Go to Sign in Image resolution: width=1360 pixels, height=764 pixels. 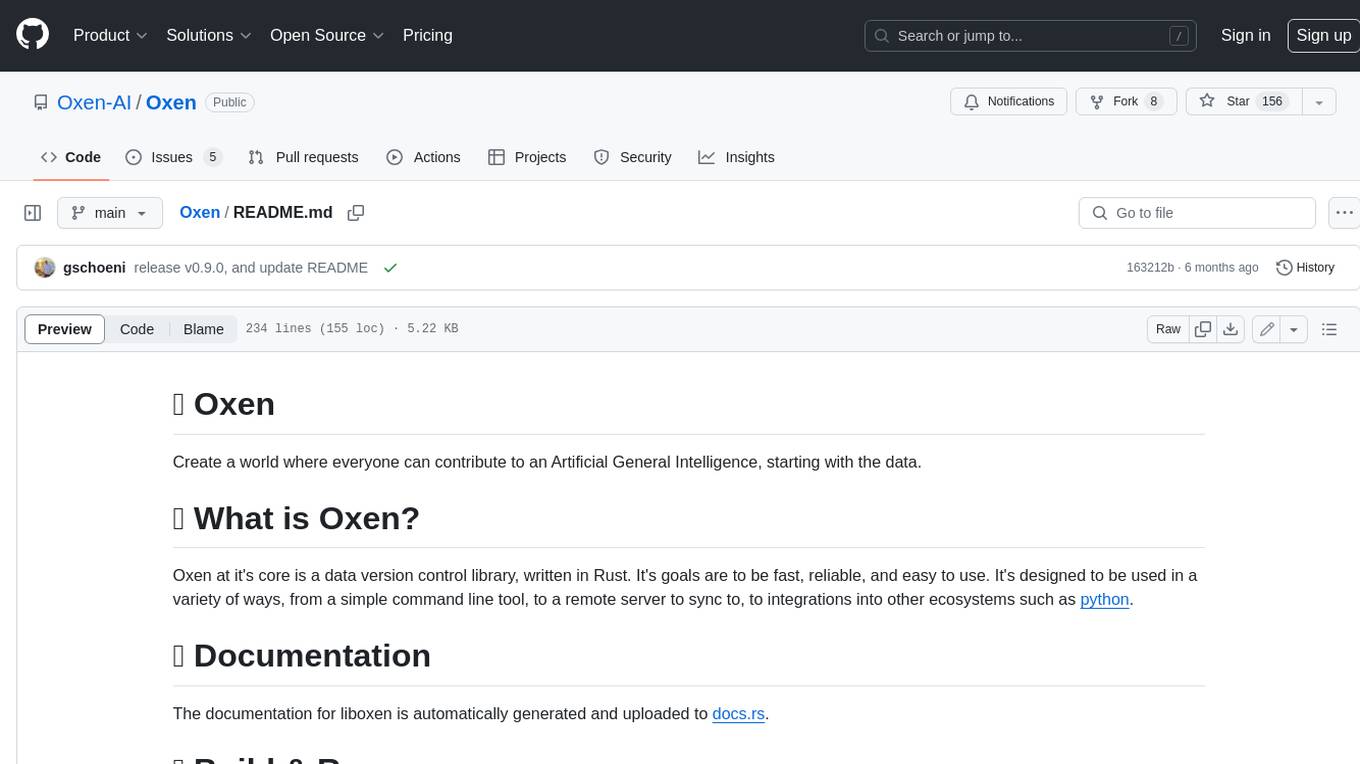[x=1245, y=35]
